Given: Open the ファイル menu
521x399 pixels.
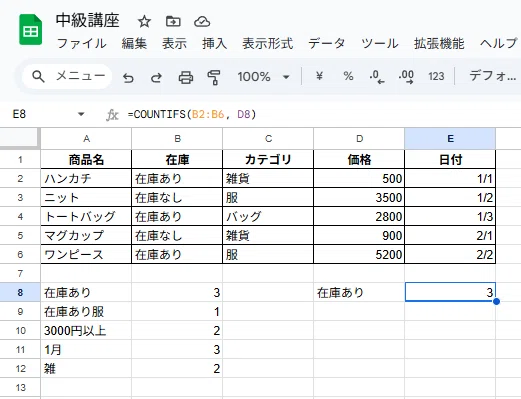Looking at the screenshot, I should pyautogui.click(x=81, y=44).
